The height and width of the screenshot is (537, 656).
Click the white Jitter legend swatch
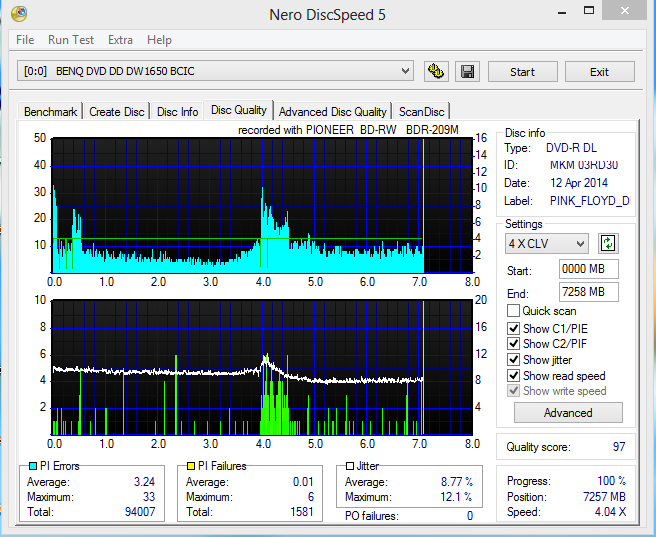[x=350, y=466]
